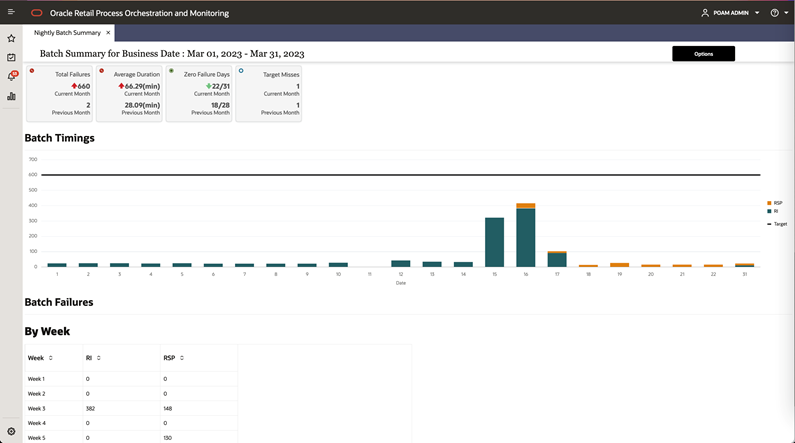795x443 pixels.
Task: Click the red status dot on Average Duration
Action: (x=102, y=71)
